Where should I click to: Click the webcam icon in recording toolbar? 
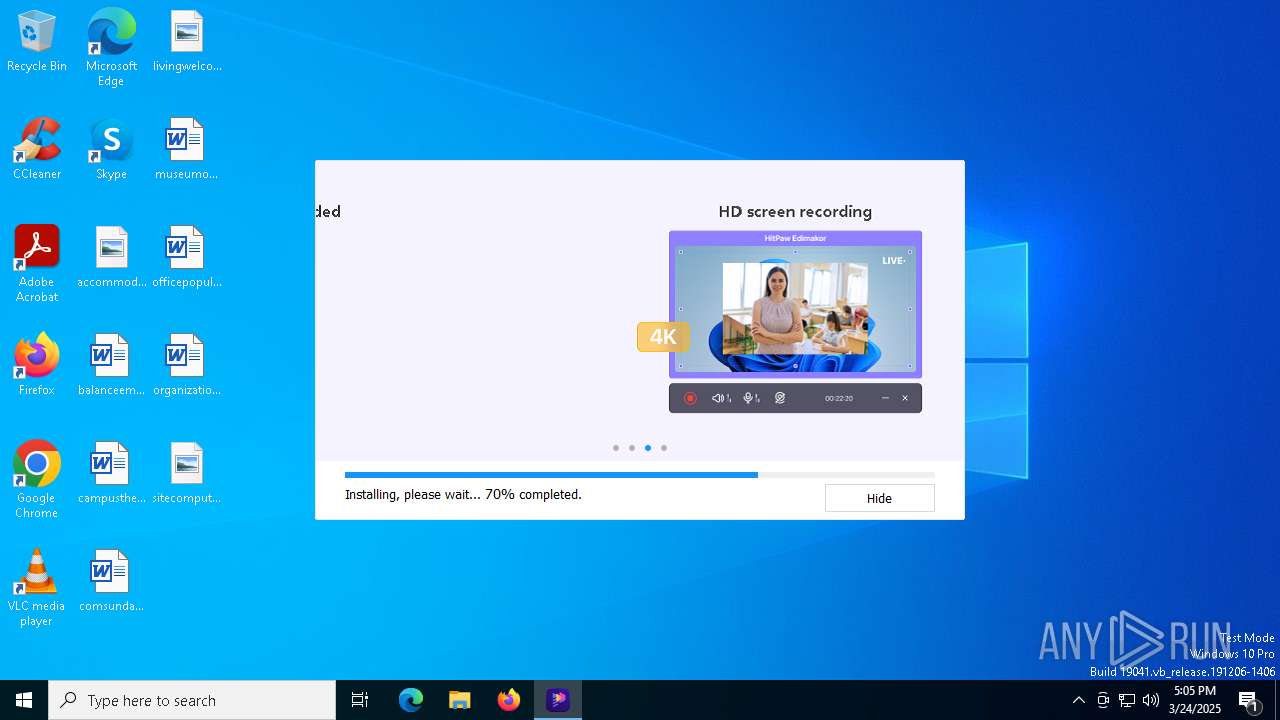pos(780,398)
